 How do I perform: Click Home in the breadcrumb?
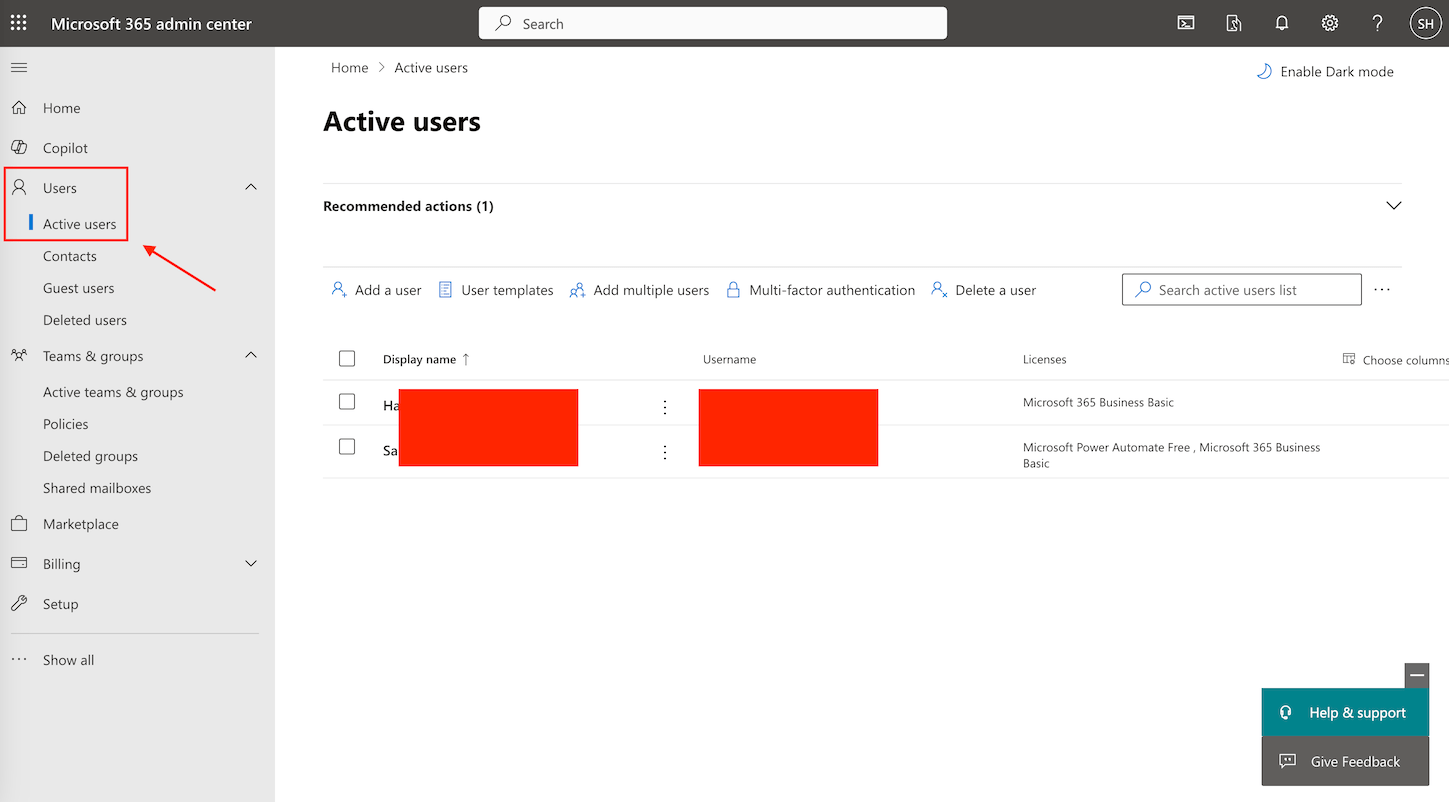(350, 68)
